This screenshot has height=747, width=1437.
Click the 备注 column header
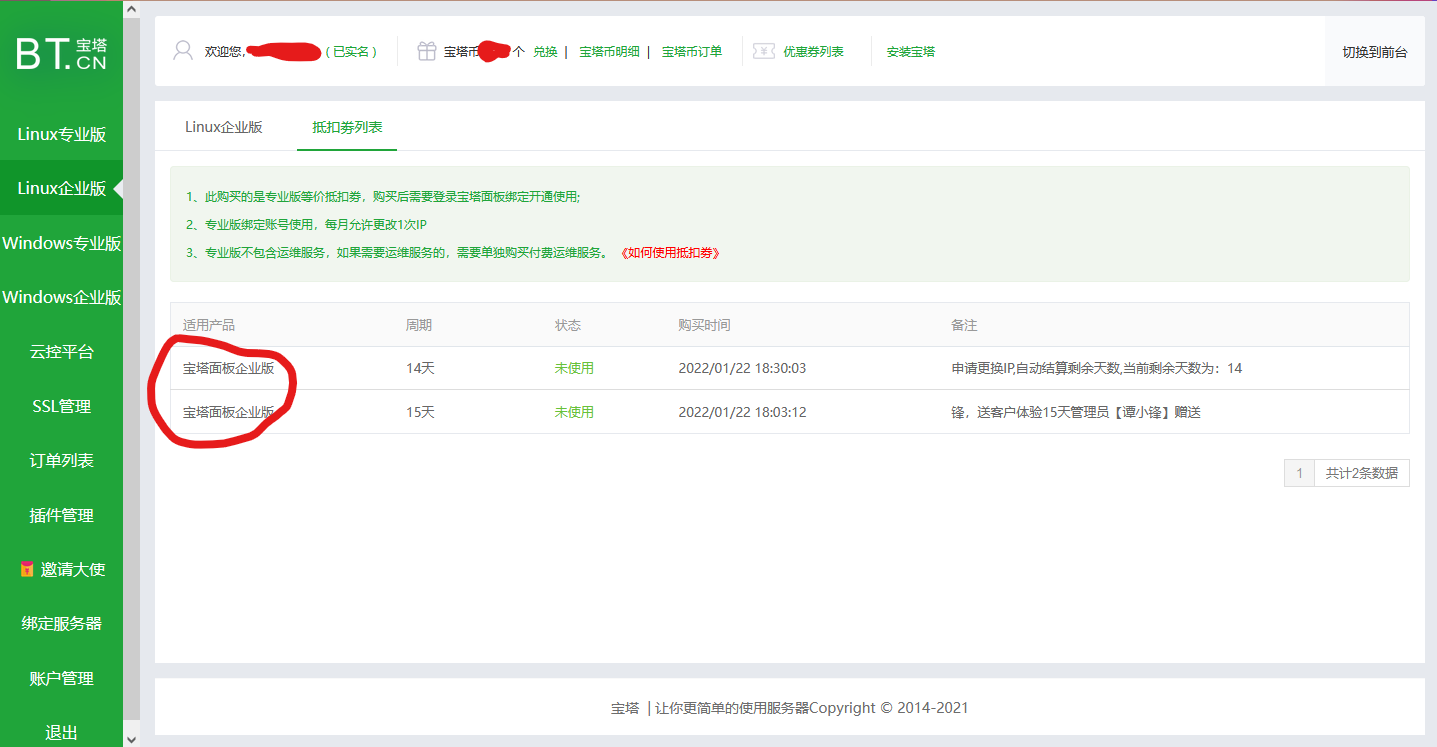point(964,325)
